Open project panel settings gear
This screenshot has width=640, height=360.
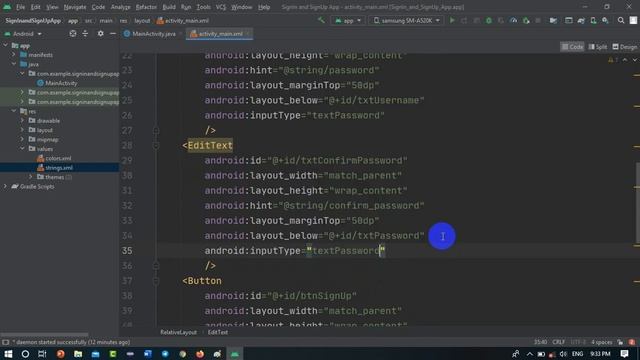pos(100,33)
